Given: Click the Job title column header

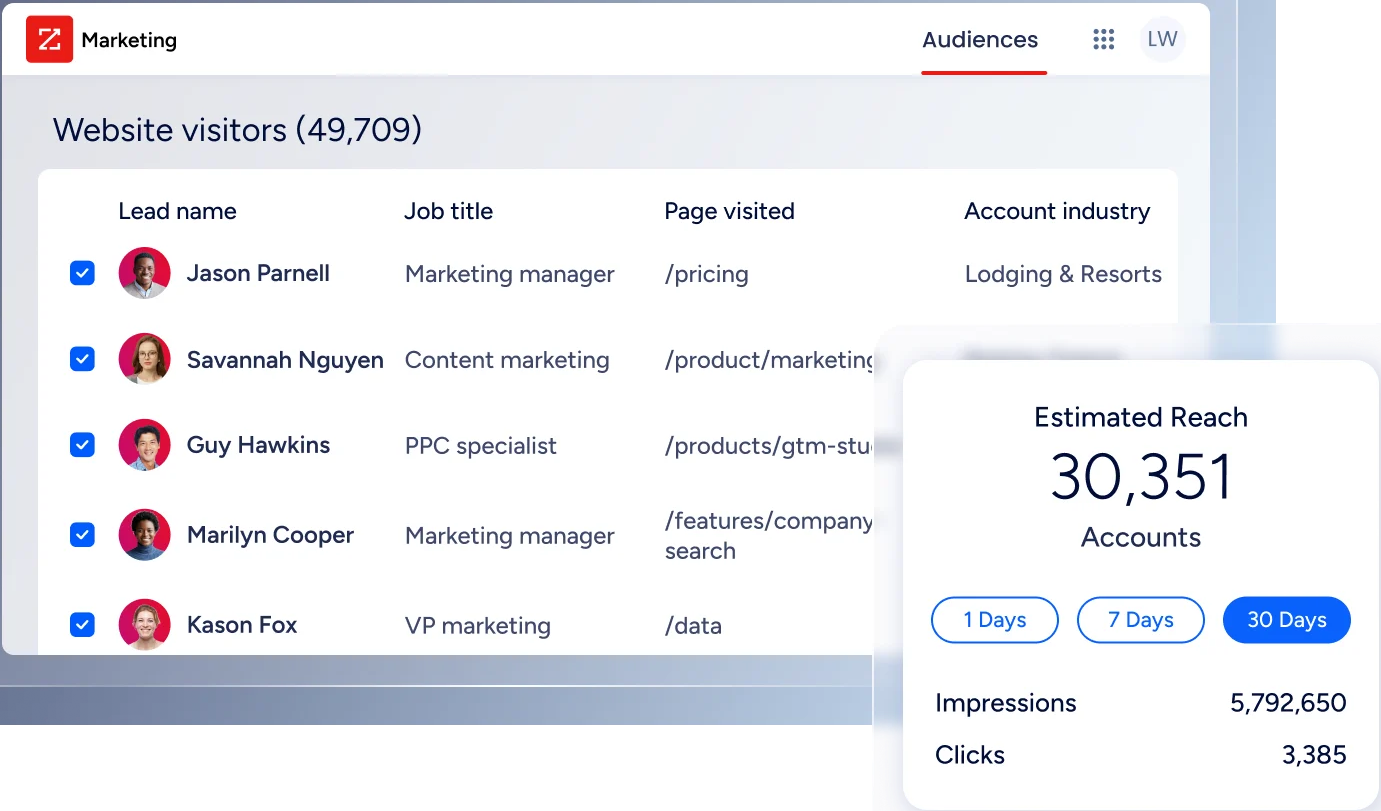Looking at the screenshot, I should click(x=448, y=211).
